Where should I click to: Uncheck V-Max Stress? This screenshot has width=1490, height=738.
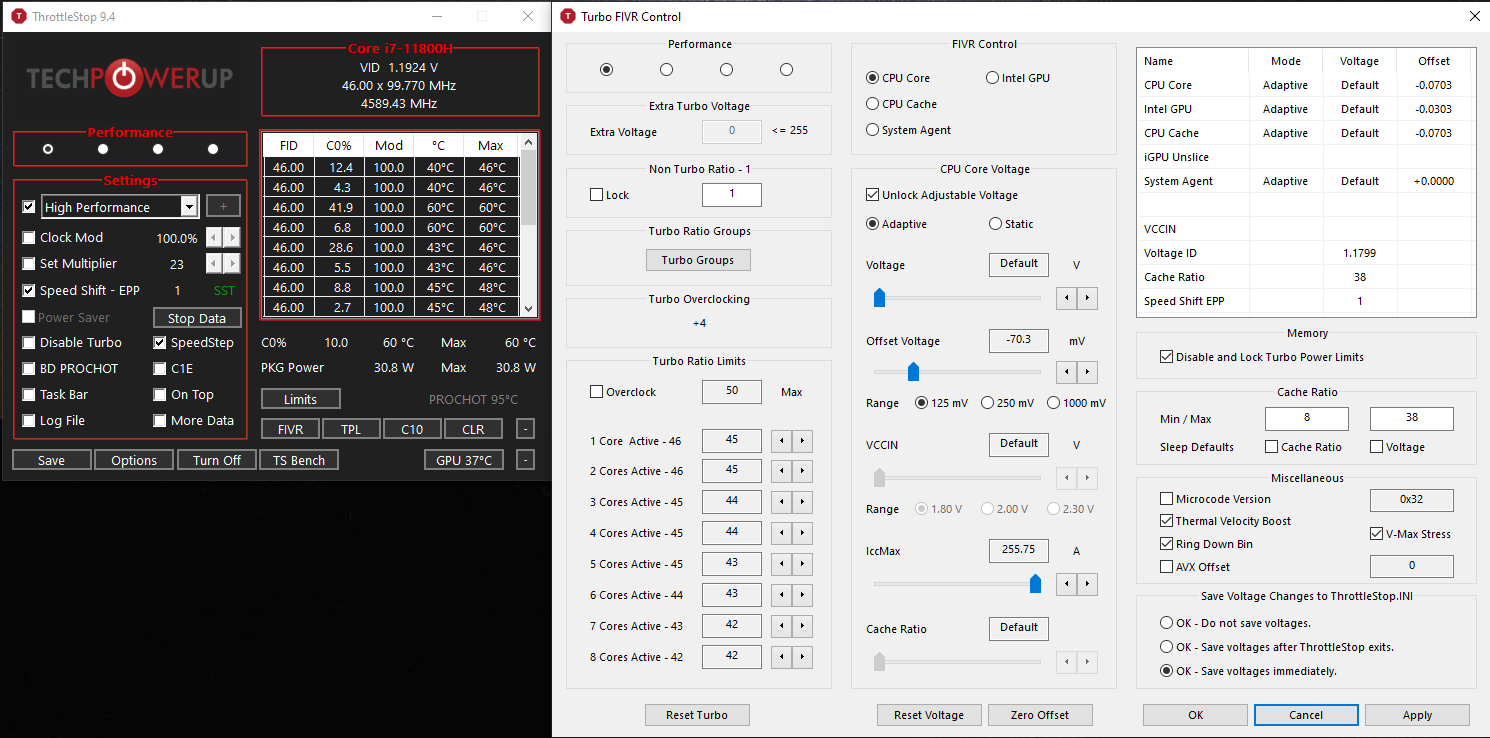tap(1377, 534)
